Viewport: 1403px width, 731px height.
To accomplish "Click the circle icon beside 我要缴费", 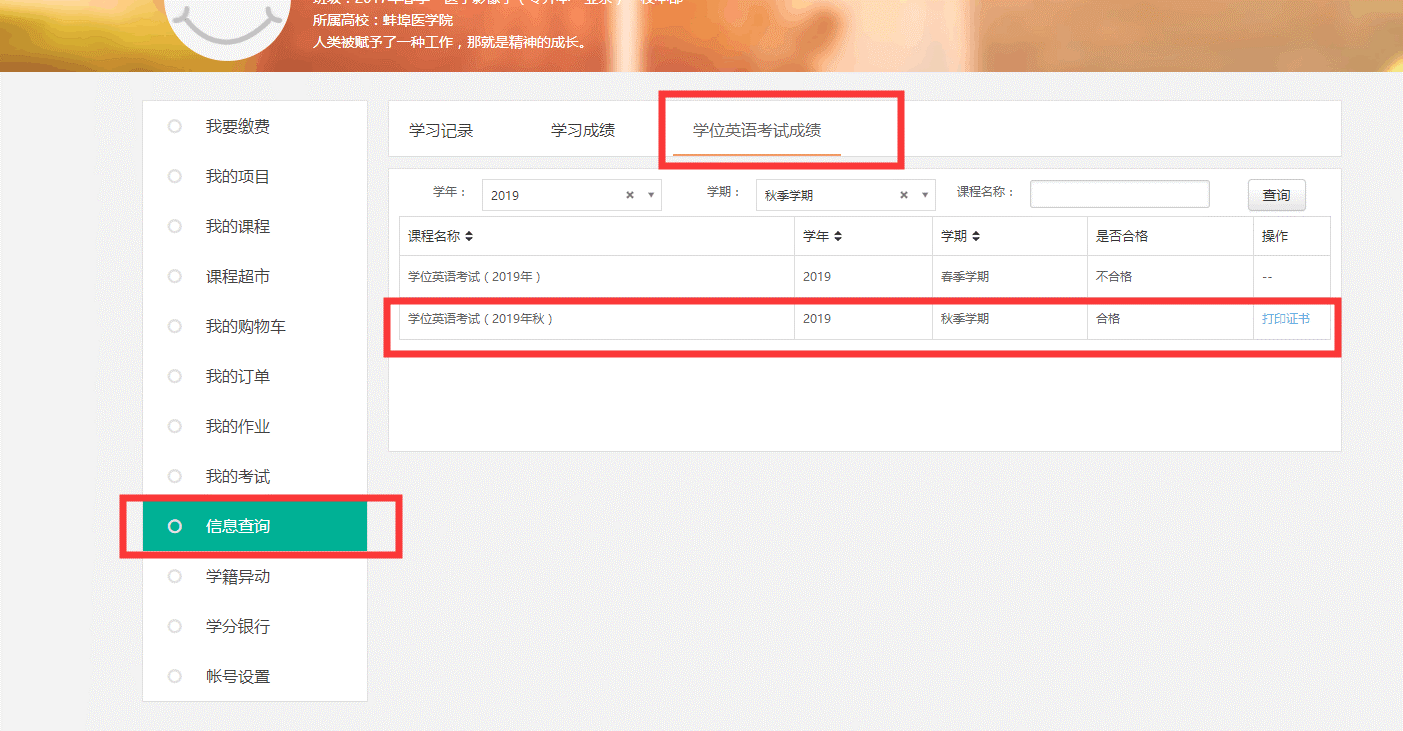I will tap(175, 126).
